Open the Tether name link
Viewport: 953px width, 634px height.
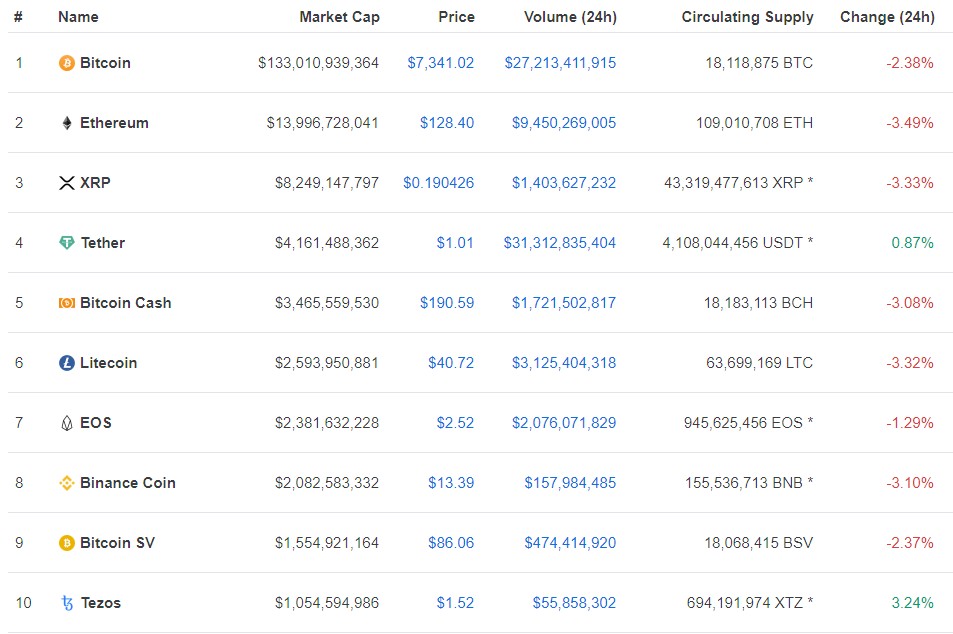coord(103,243)
